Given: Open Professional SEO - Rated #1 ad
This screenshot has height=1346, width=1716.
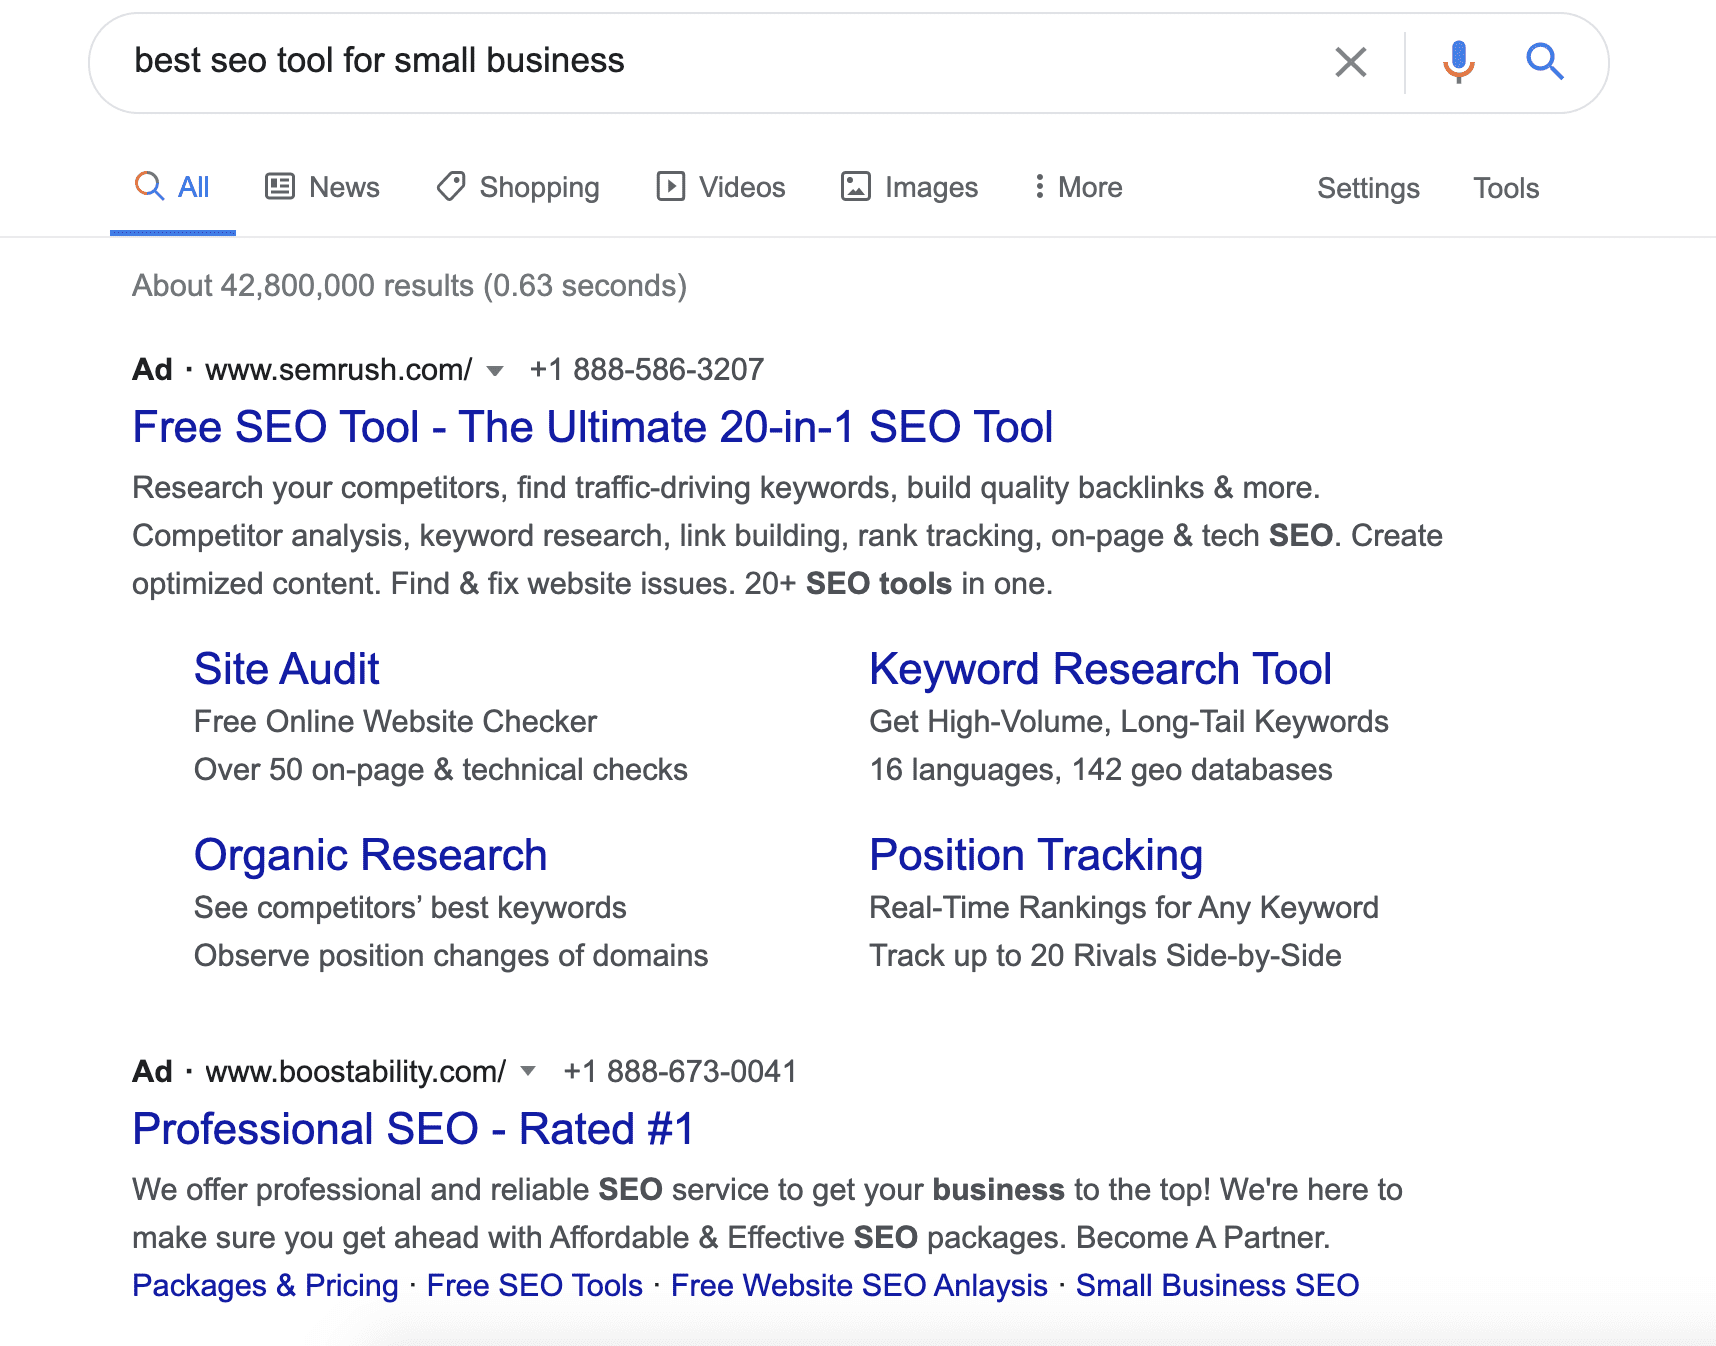Looking at the screenshot, I should pos(413,1129).
